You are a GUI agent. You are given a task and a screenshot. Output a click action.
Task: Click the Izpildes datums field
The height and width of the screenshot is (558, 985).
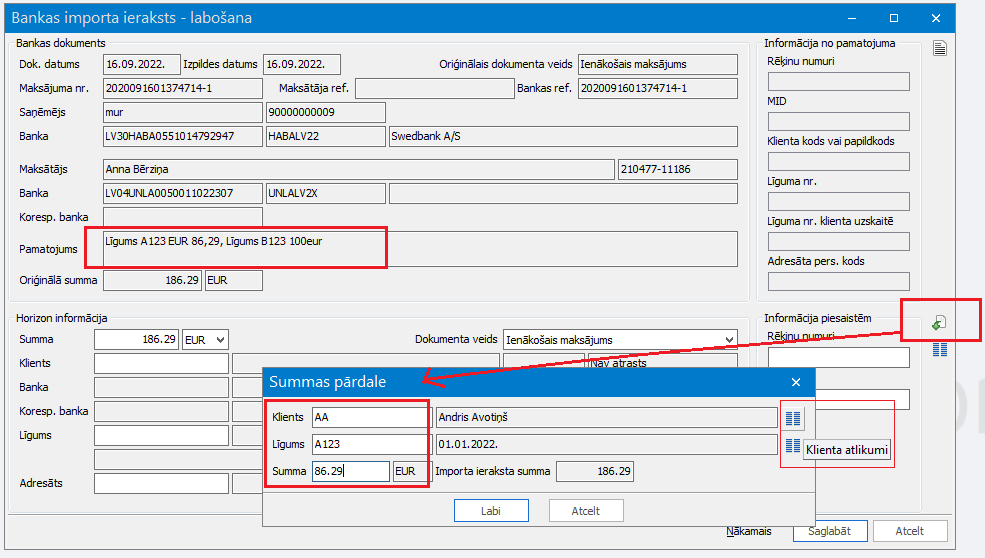302,64
